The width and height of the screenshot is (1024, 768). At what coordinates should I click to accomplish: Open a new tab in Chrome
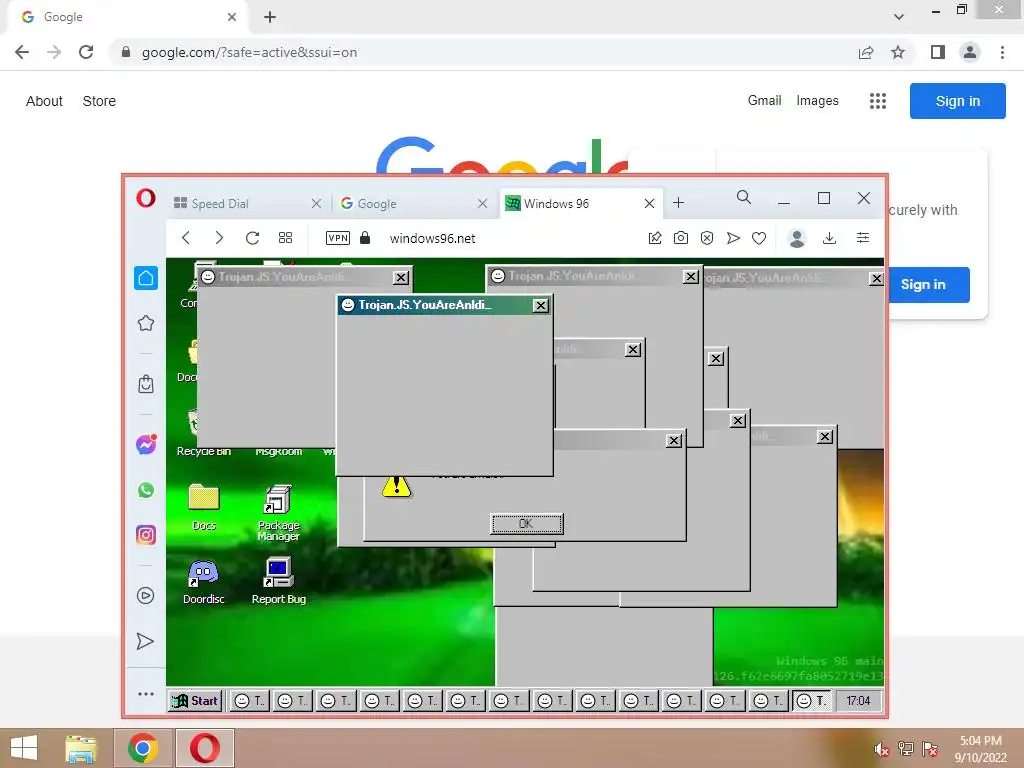(x=270, y=17)
